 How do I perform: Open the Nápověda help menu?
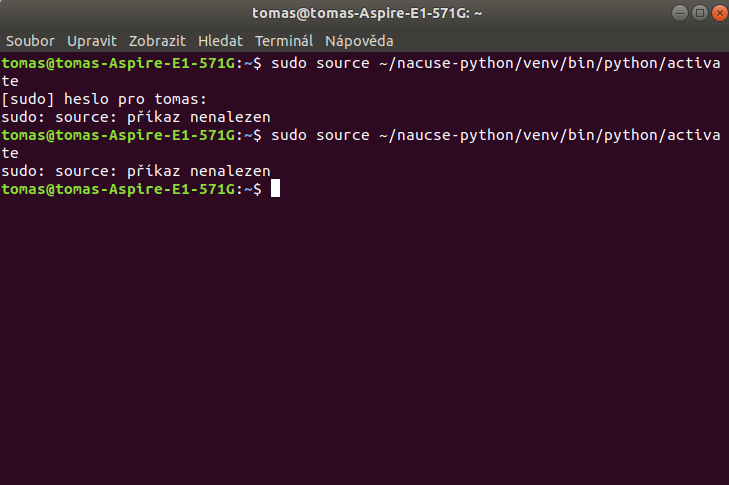click(359, 41)
